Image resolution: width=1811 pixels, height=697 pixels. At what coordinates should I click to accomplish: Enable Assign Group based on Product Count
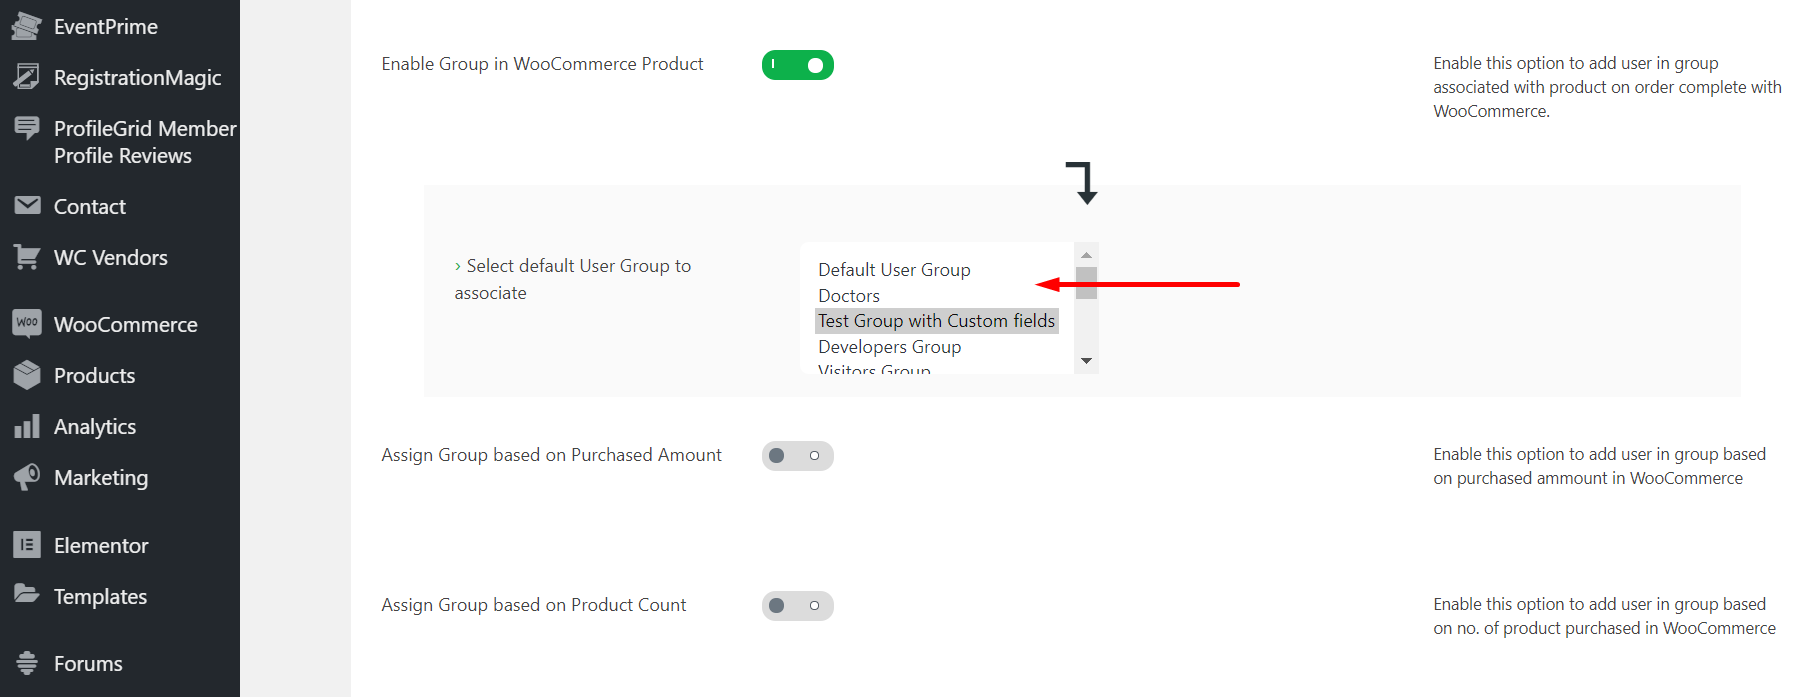(x=797, y=606)
